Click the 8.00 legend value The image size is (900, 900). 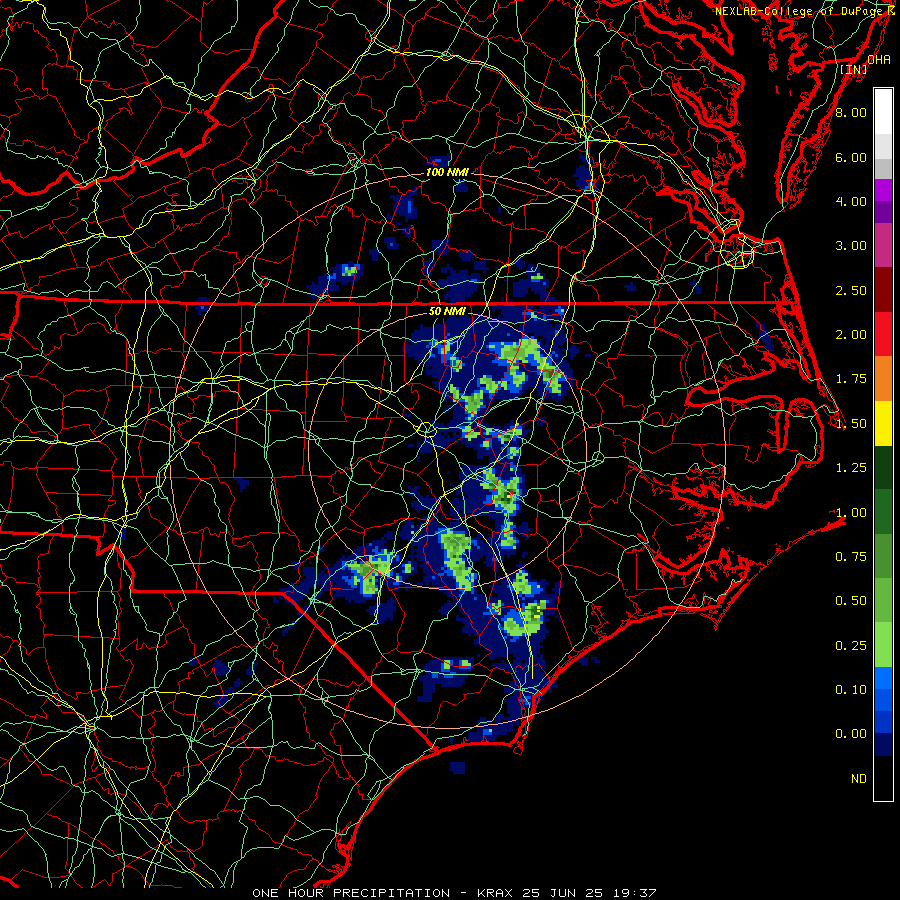851,112
